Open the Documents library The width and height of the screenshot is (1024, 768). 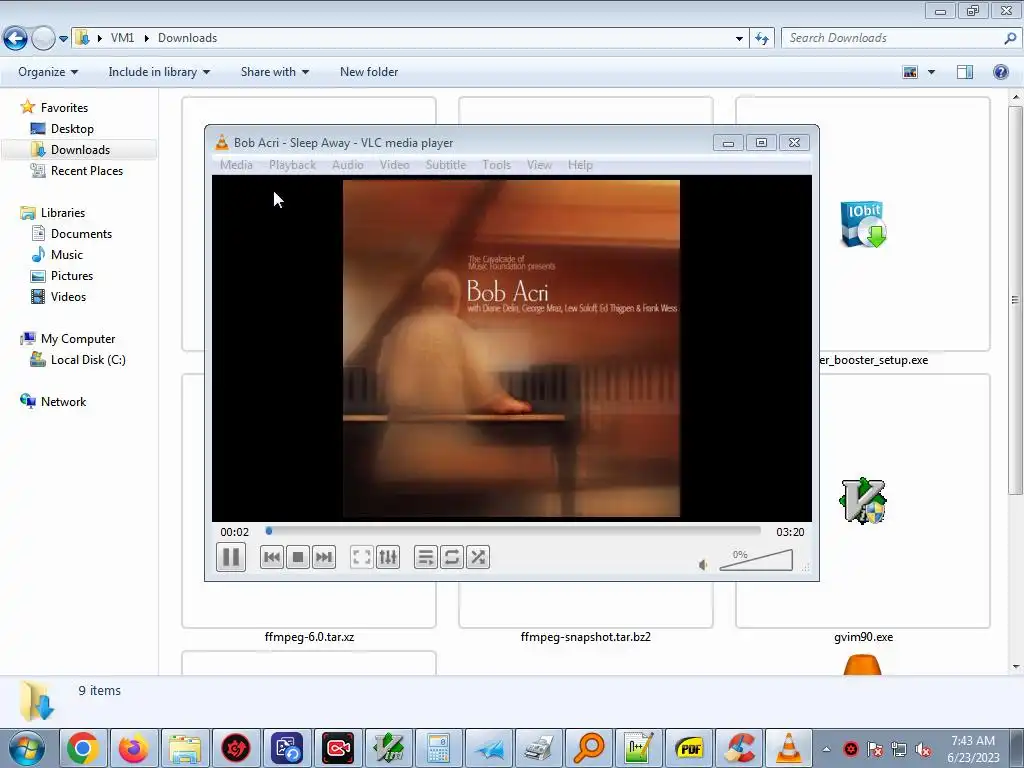[81, 234]
